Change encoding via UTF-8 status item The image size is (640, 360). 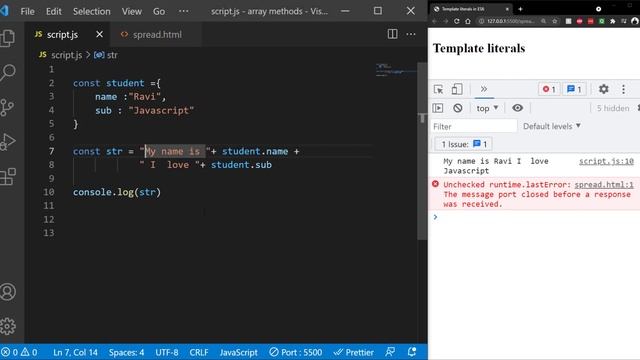pos(167,352)
